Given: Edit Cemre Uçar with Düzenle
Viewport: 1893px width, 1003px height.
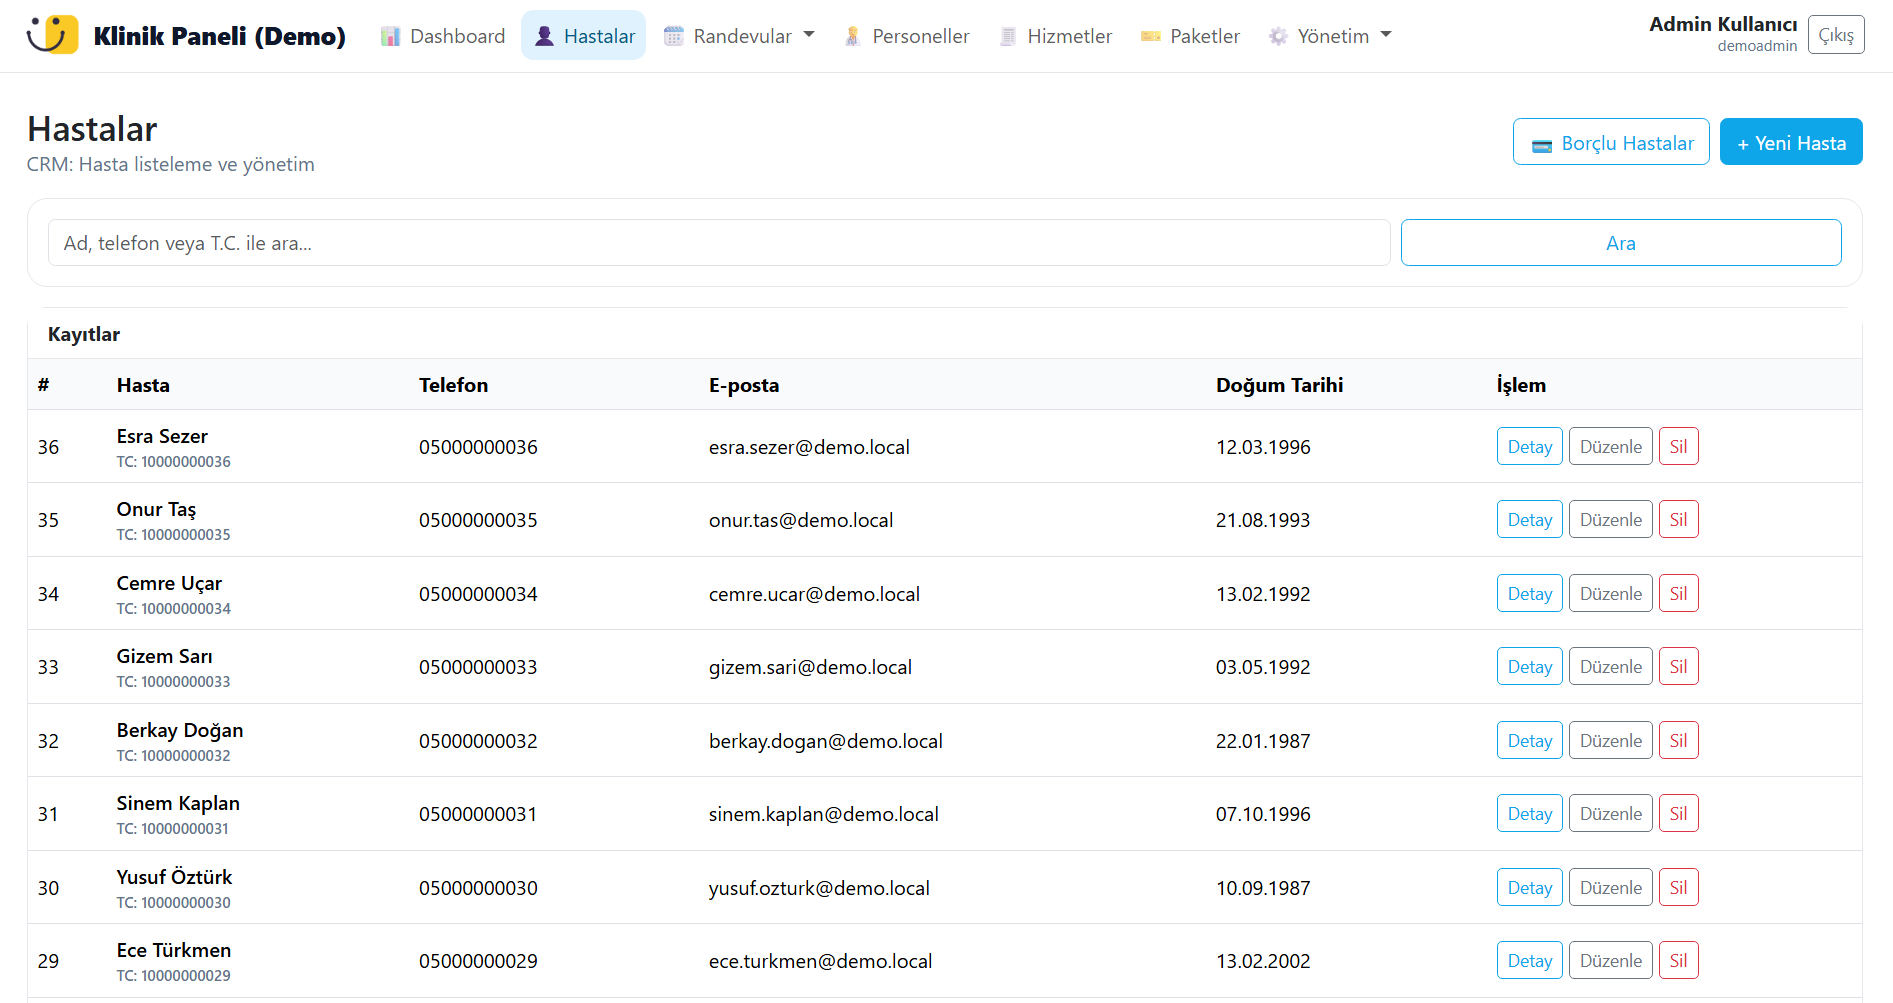Looking at the screenshot, I should [1610, 594].
